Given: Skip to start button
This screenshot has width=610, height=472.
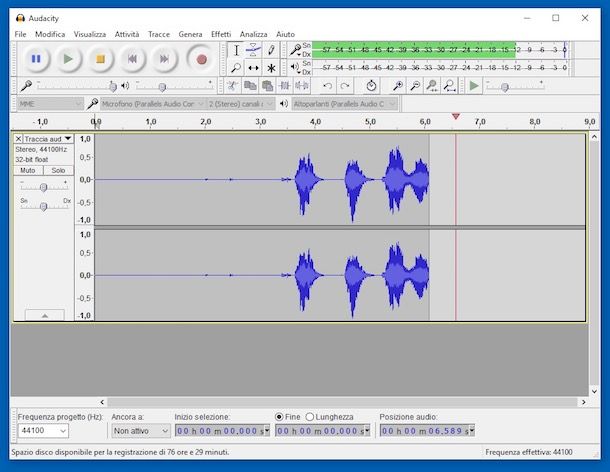Looking at the screenshot, I should click(132, 59).
